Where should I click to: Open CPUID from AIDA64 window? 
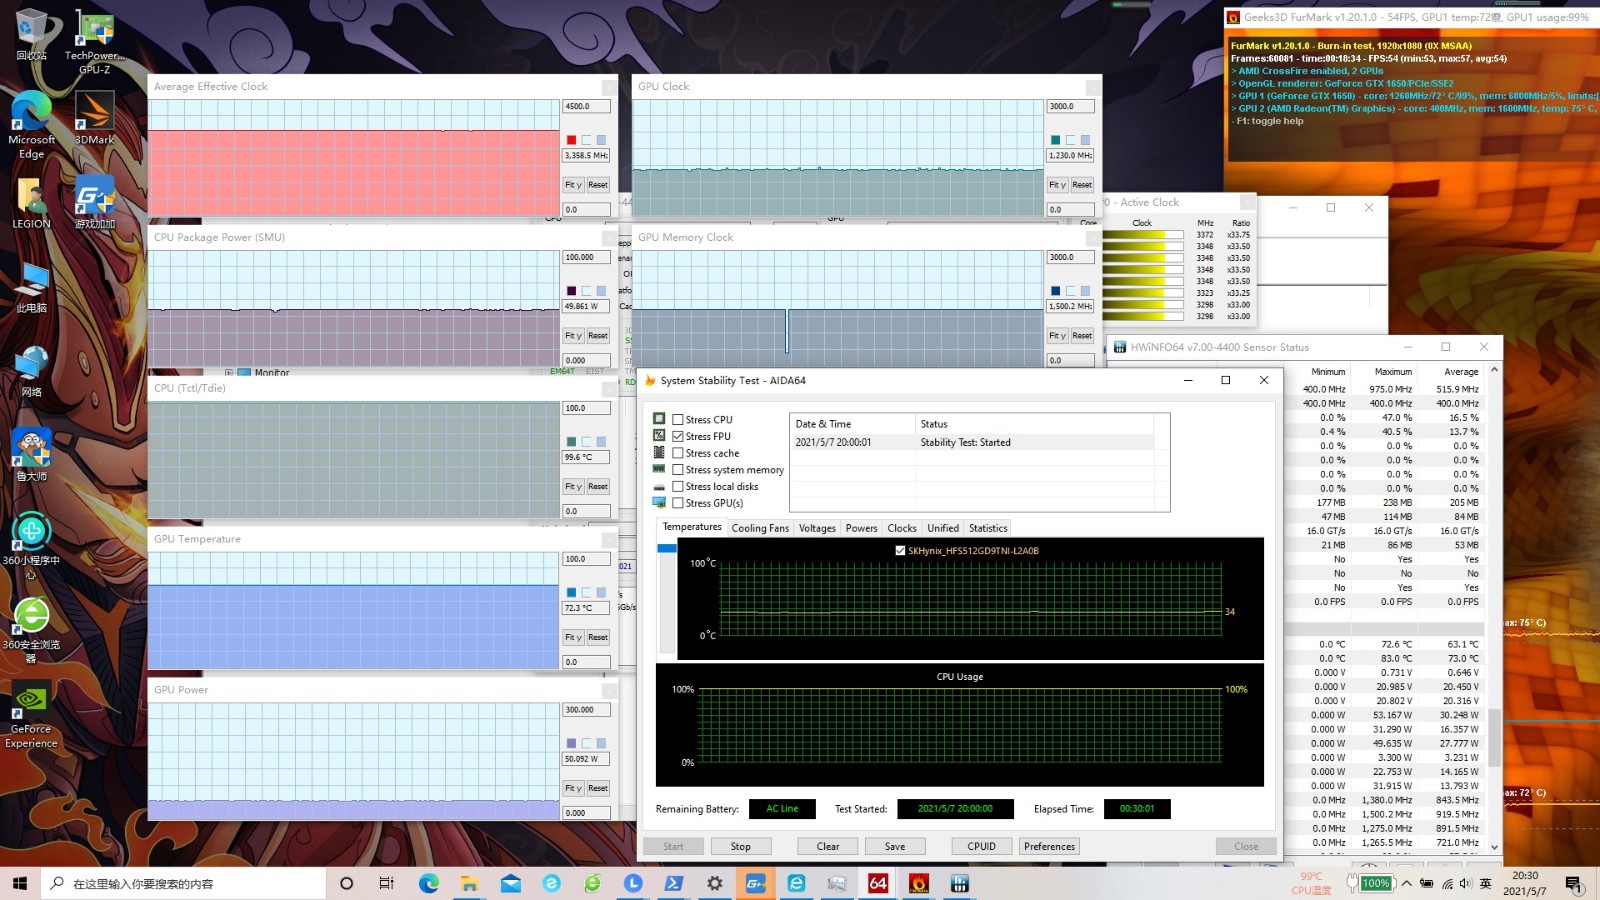pos(982,846)
